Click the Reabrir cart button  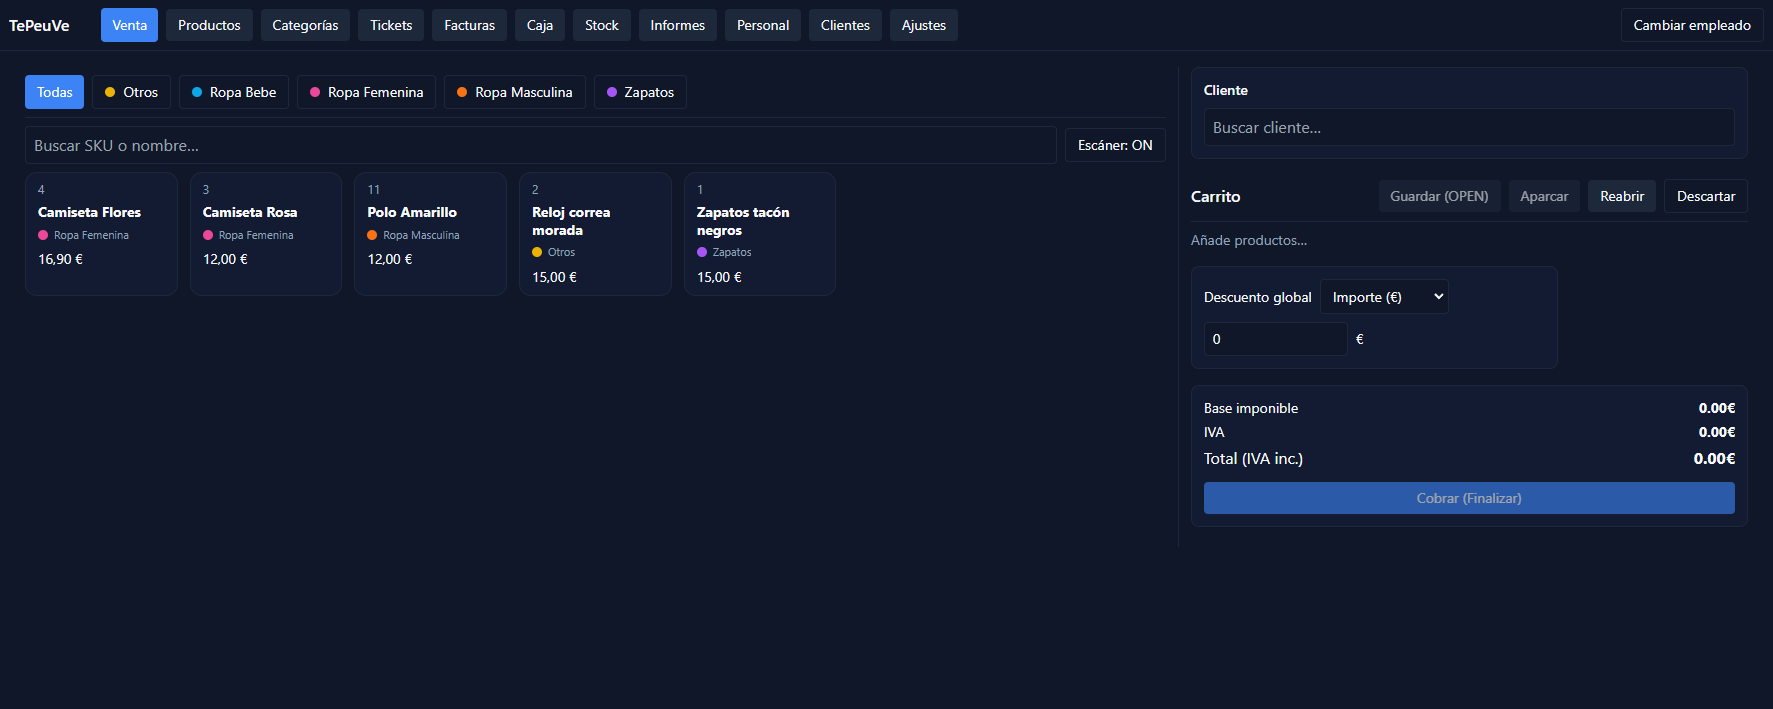click(x=1621, y=196)
